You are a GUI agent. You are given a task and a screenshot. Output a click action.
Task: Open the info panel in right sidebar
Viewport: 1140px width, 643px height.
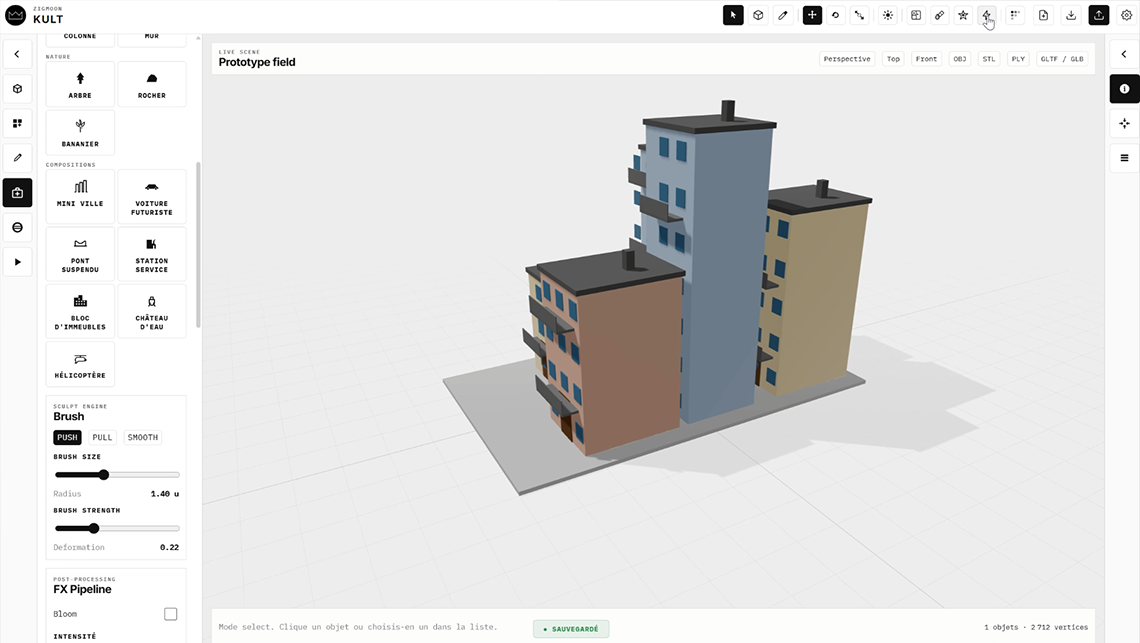[1124, 89]
